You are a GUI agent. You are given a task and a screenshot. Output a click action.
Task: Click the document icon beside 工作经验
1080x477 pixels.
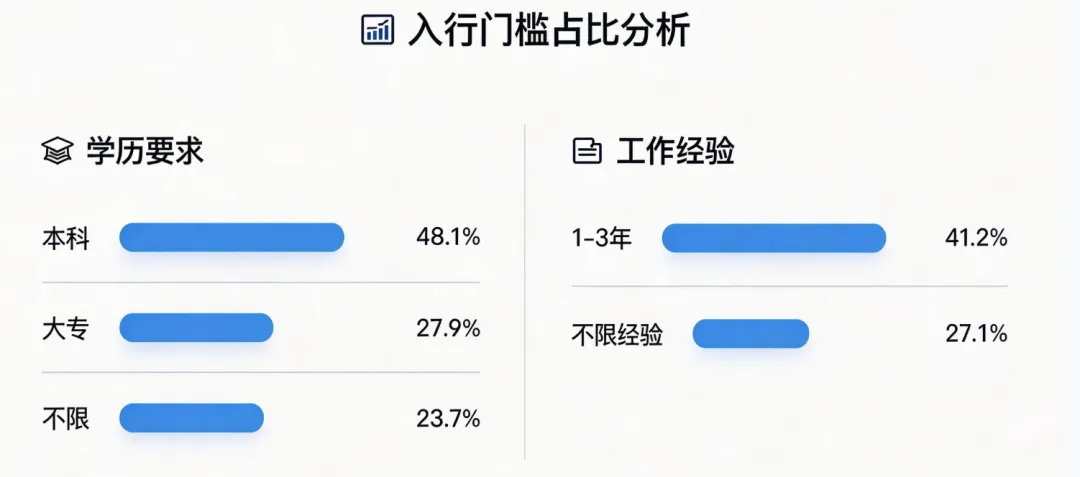click(587, 151)
